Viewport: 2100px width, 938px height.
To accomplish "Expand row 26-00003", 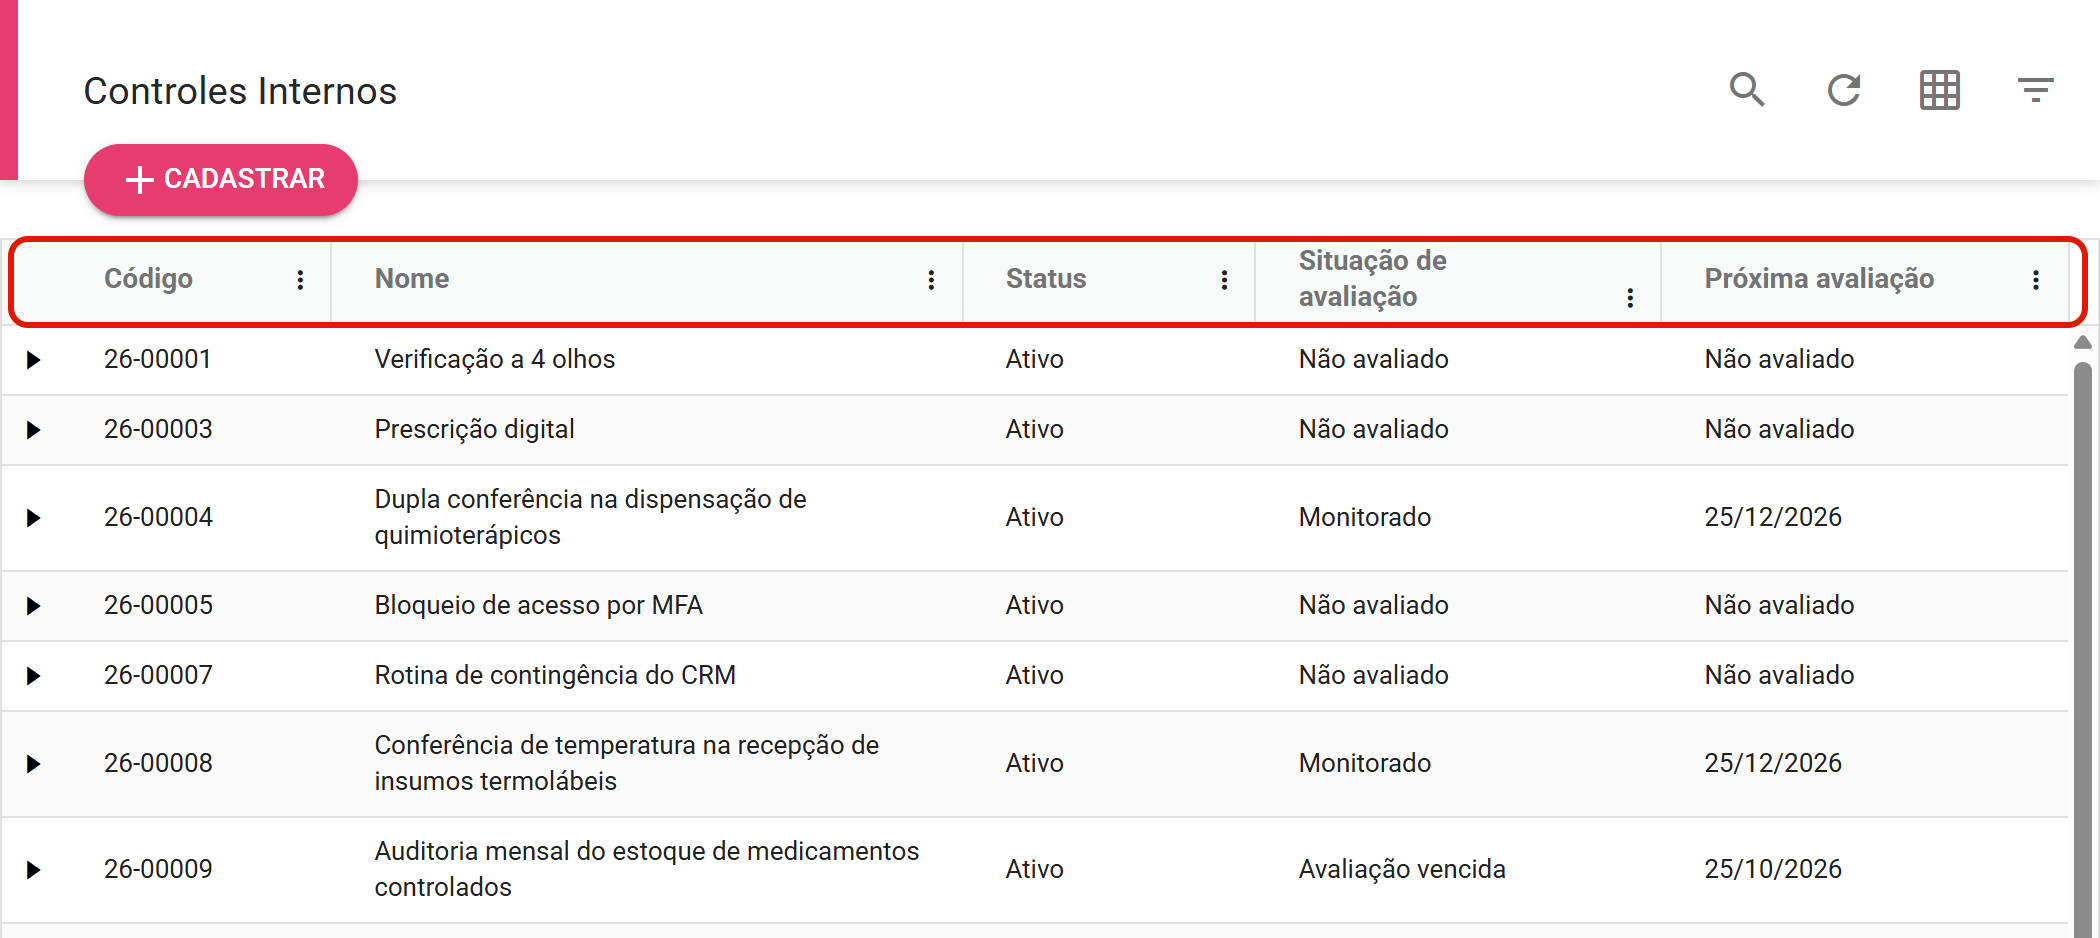I will tap(33, 430).
